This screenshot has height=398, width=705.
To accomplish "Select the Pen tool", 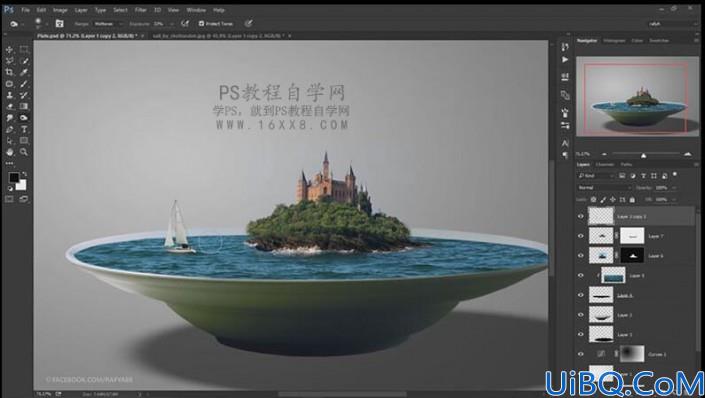I will click(x=9, y=130).
